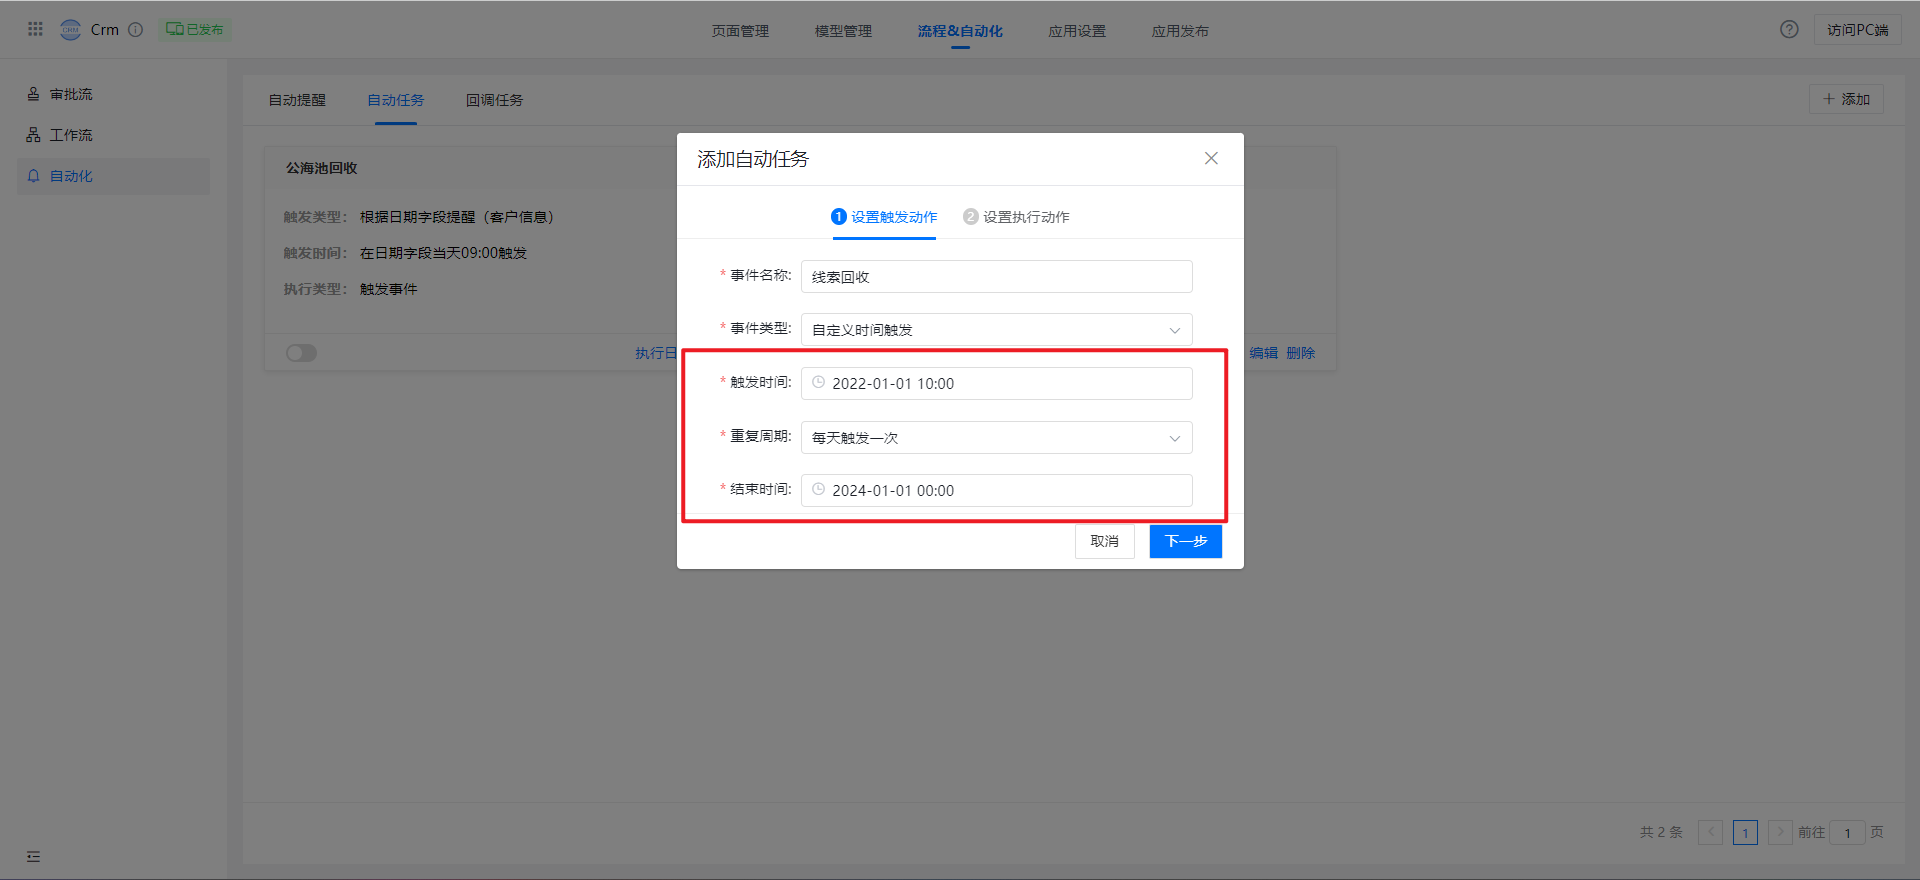
Task: Open 应用设置 top menu
Action: click(x=1077, y=31)
